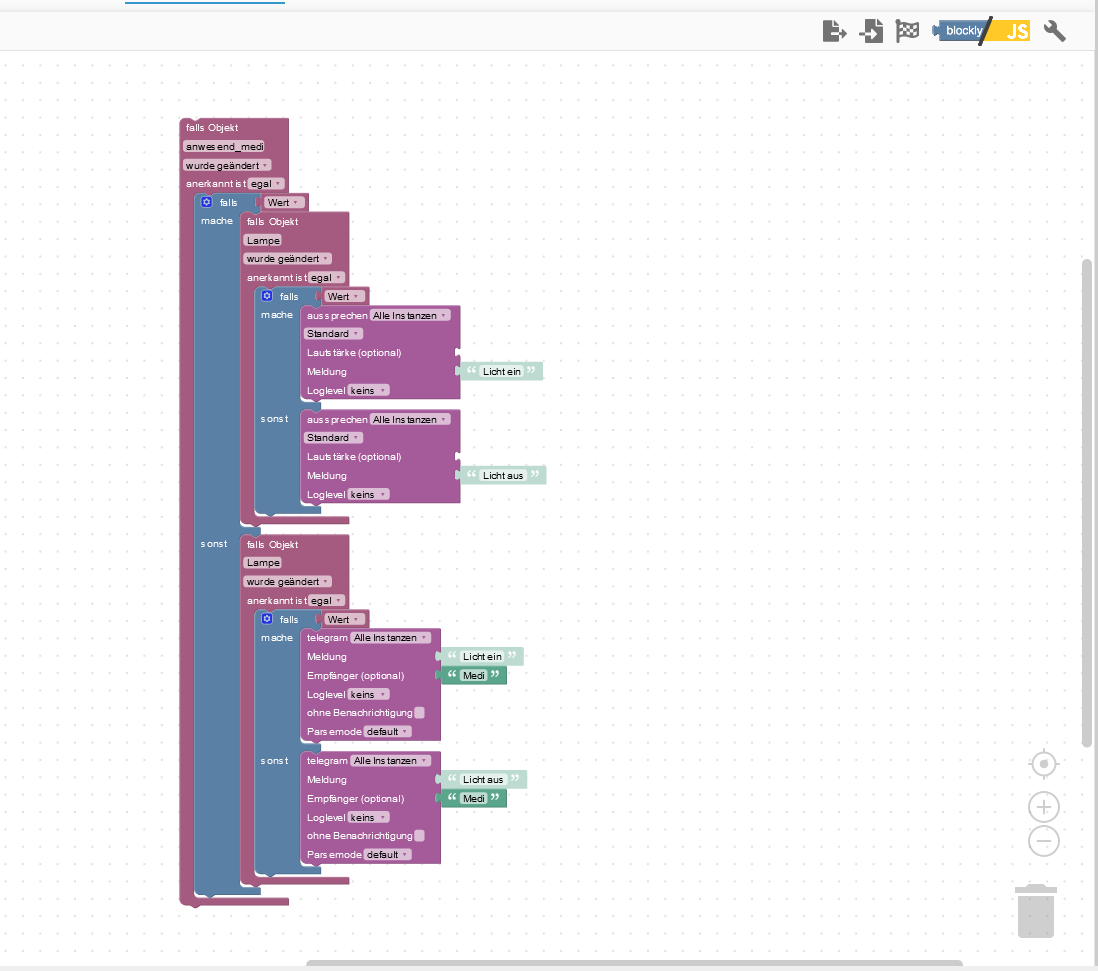
Task: Open 'egal' dropdown in upper Lampe block
Action: (326, 278)
